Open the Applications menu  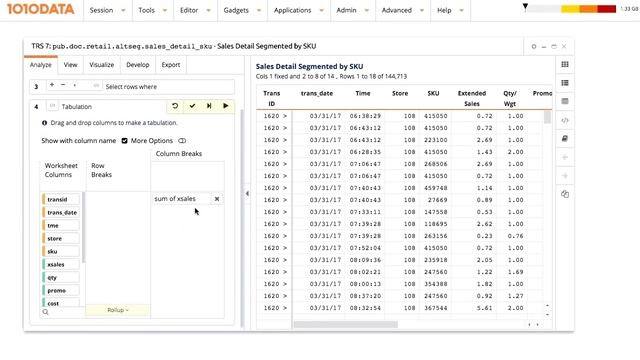click(299, 10)
